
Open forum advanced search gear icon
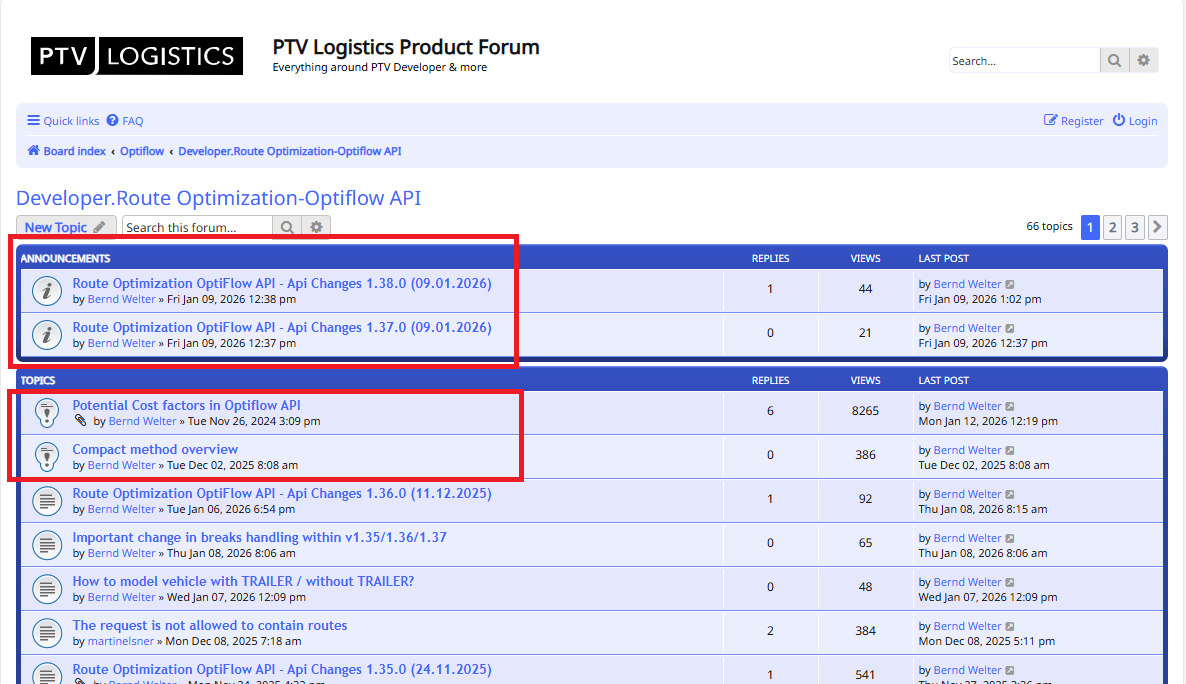point(316,228)
